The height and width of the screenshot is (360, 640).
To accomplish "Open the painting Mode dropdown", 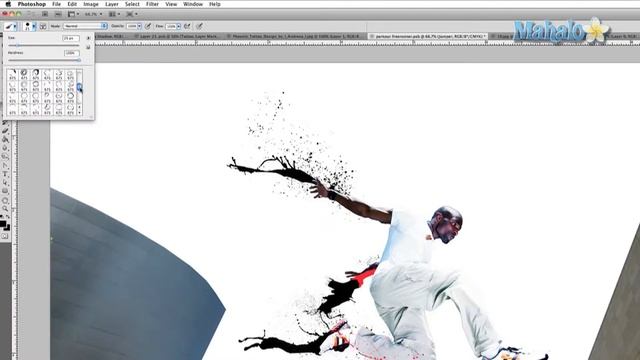I will tap(86, 26).
